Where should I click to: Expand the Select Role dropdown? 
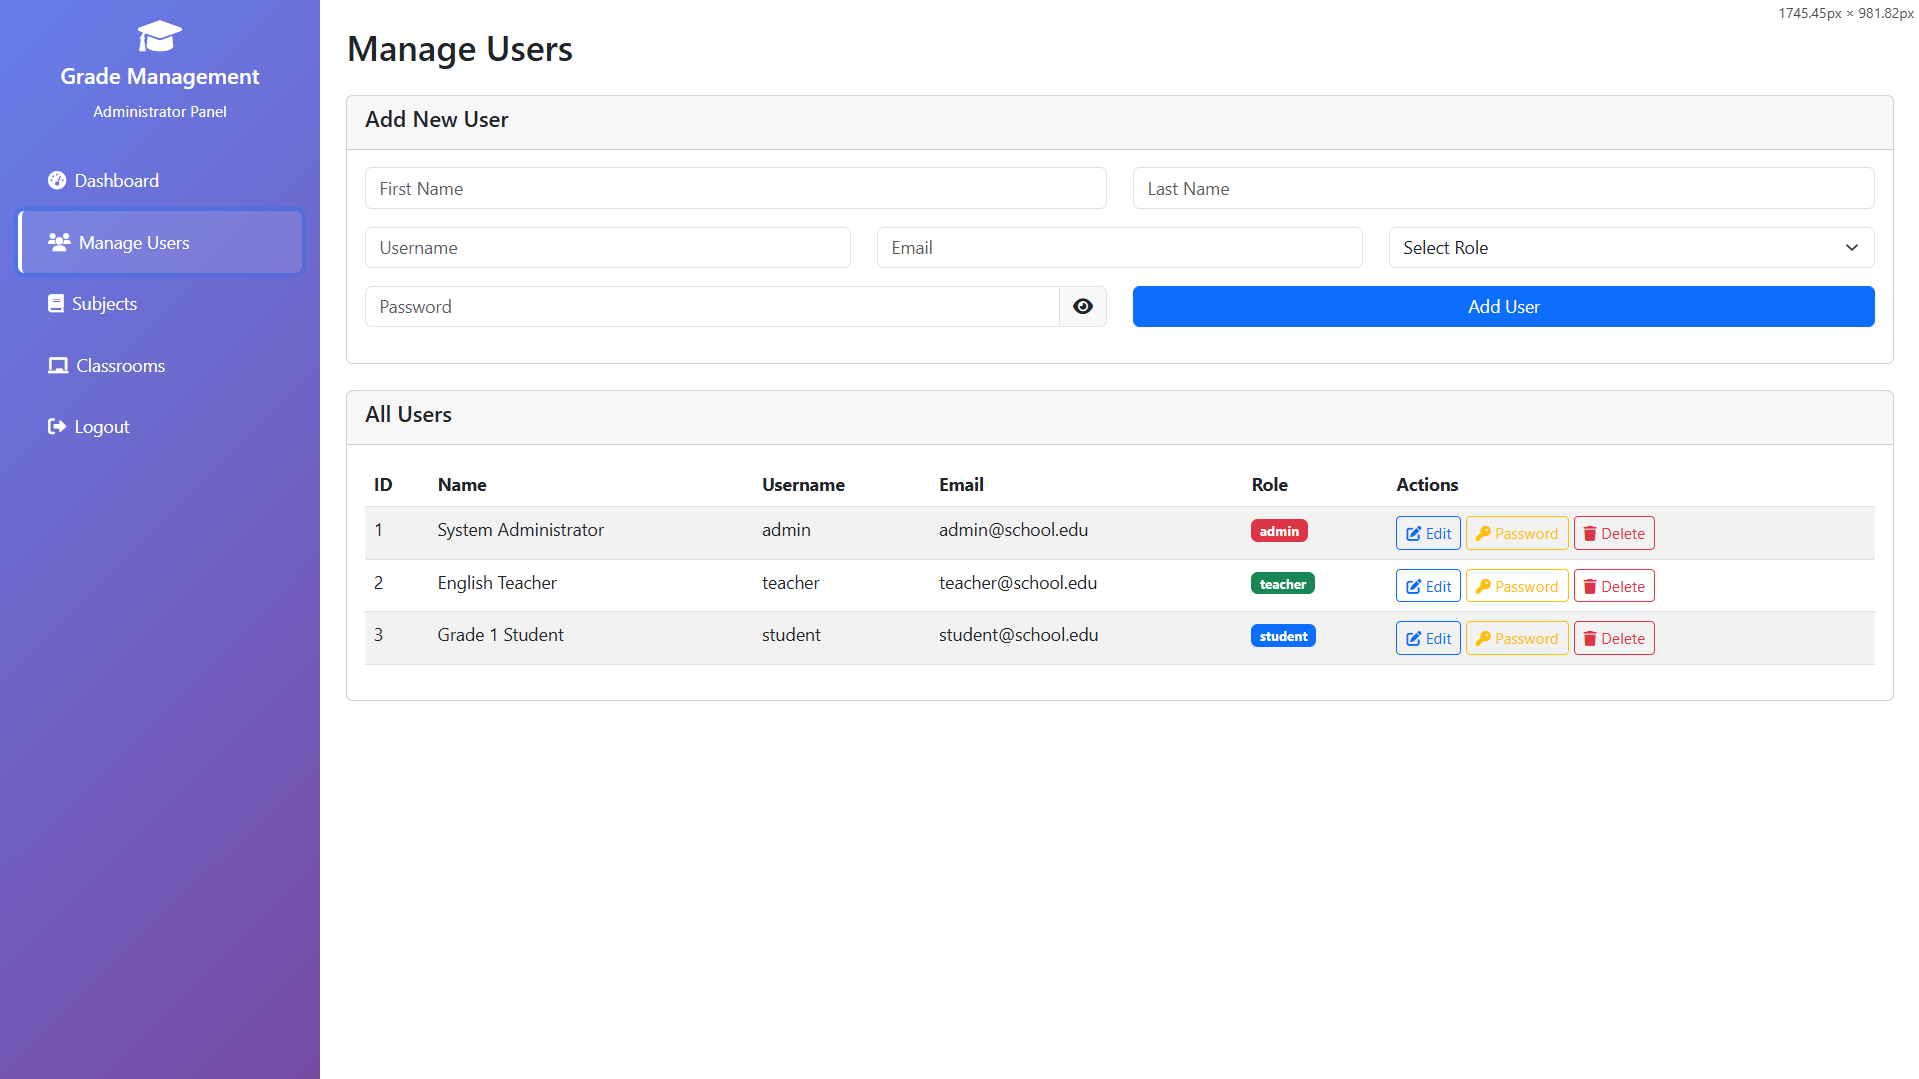(1630, 248)
